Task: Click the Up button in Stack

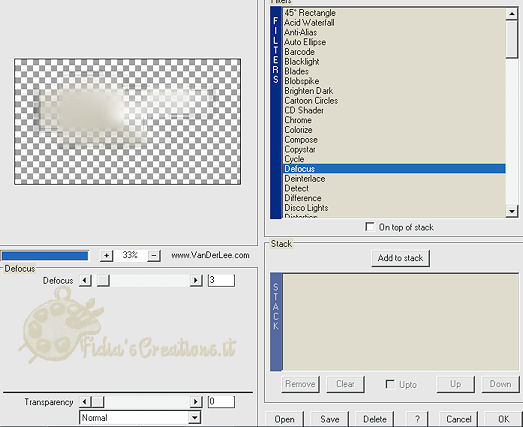Action: coord(455,384)
